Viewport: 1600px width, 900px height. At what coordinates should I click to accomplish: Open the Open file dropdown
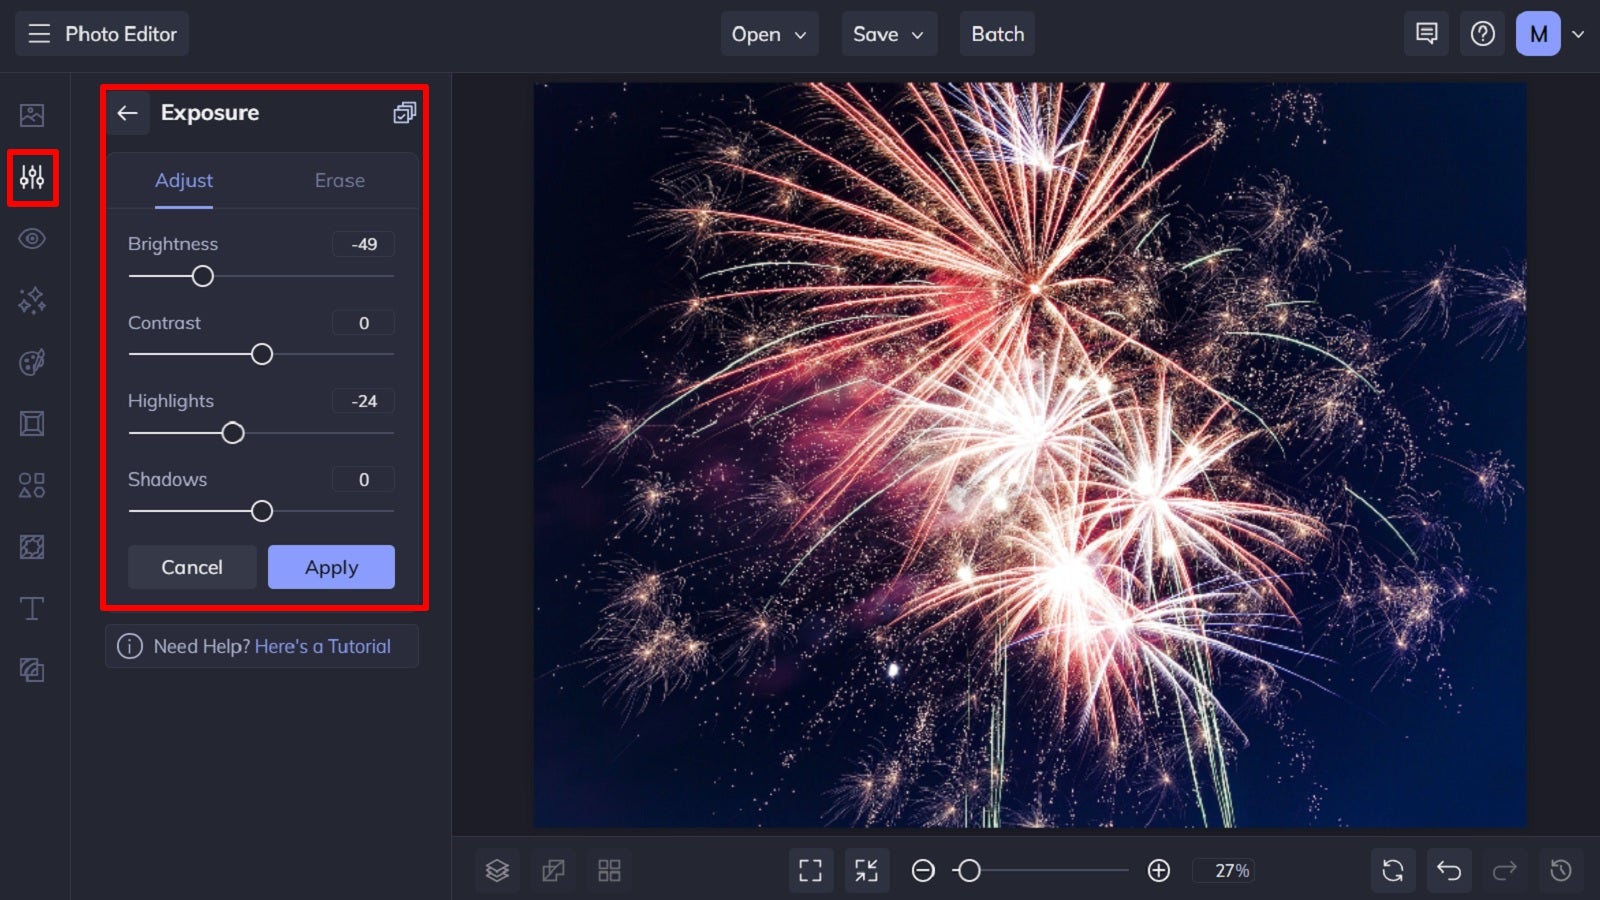[769, 33]
